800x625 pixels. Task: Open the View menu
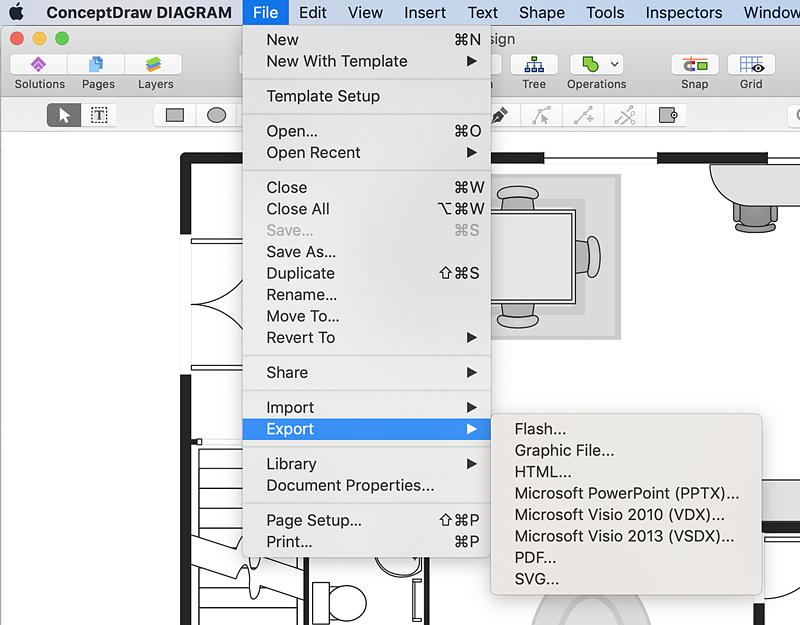[x=365, y=12]
